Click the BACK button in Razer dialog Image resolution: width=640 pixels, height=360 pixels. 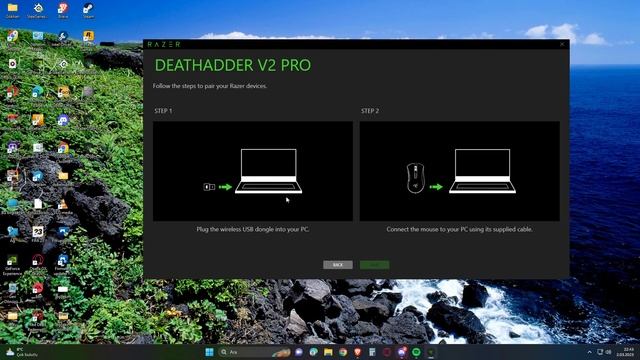coord(338,265)
